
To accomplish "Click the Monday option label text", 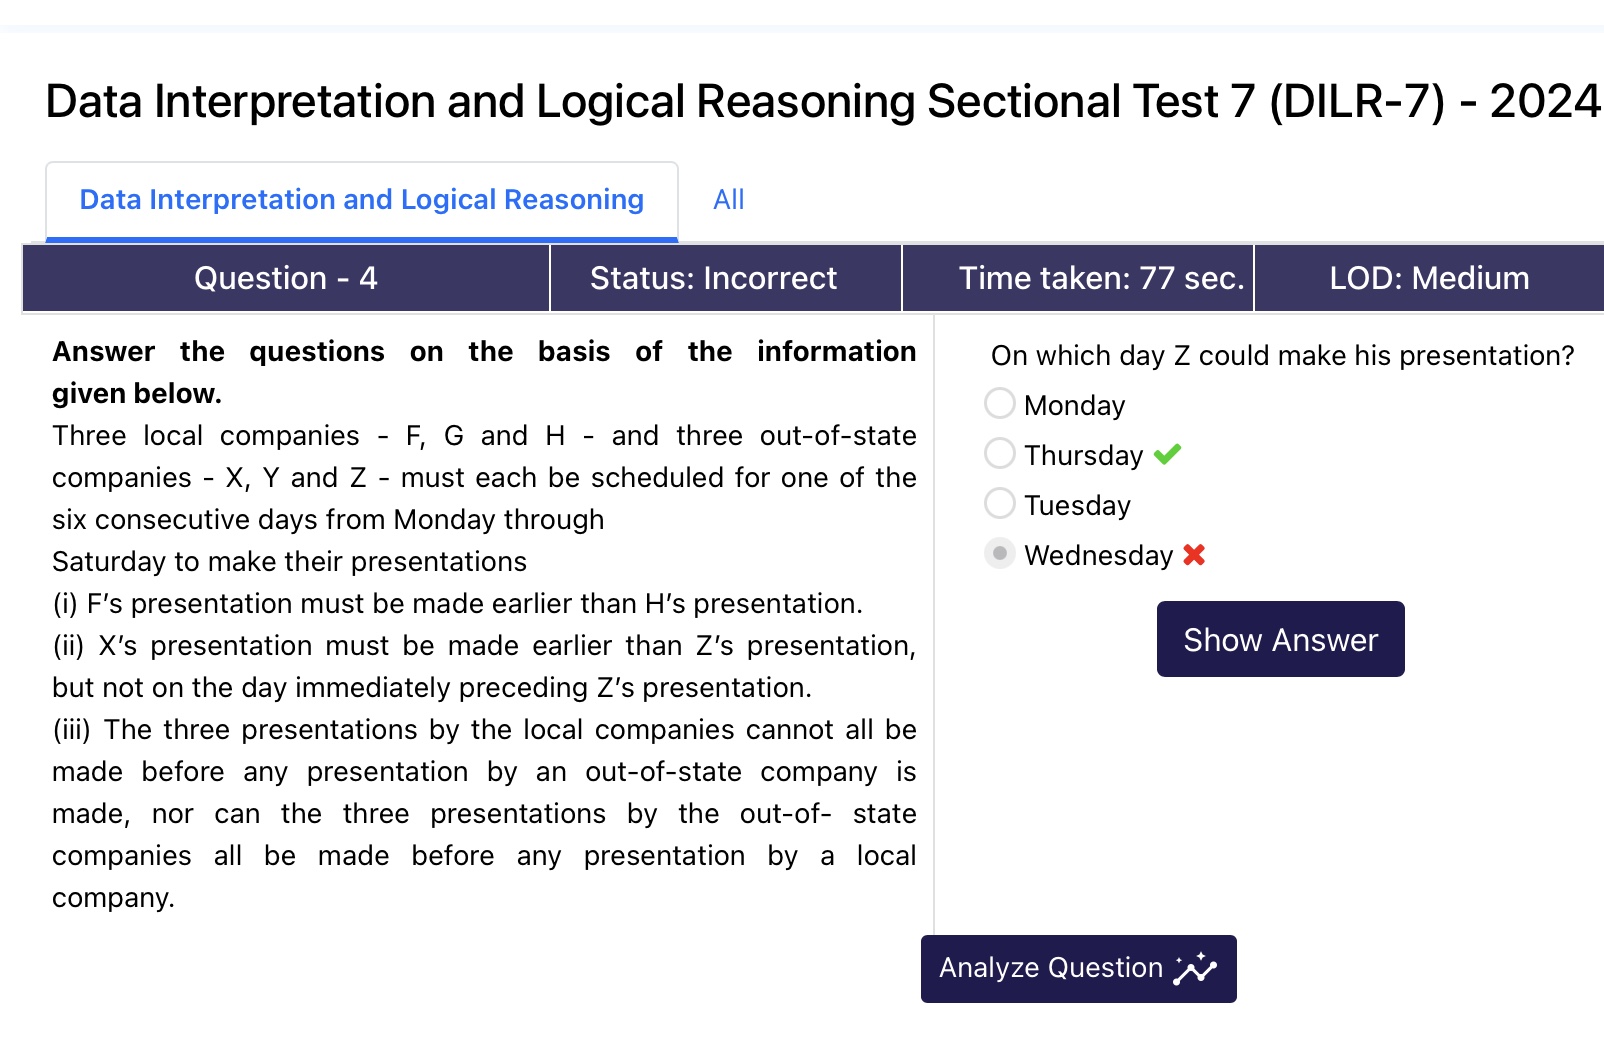I will coord(1075,405).
